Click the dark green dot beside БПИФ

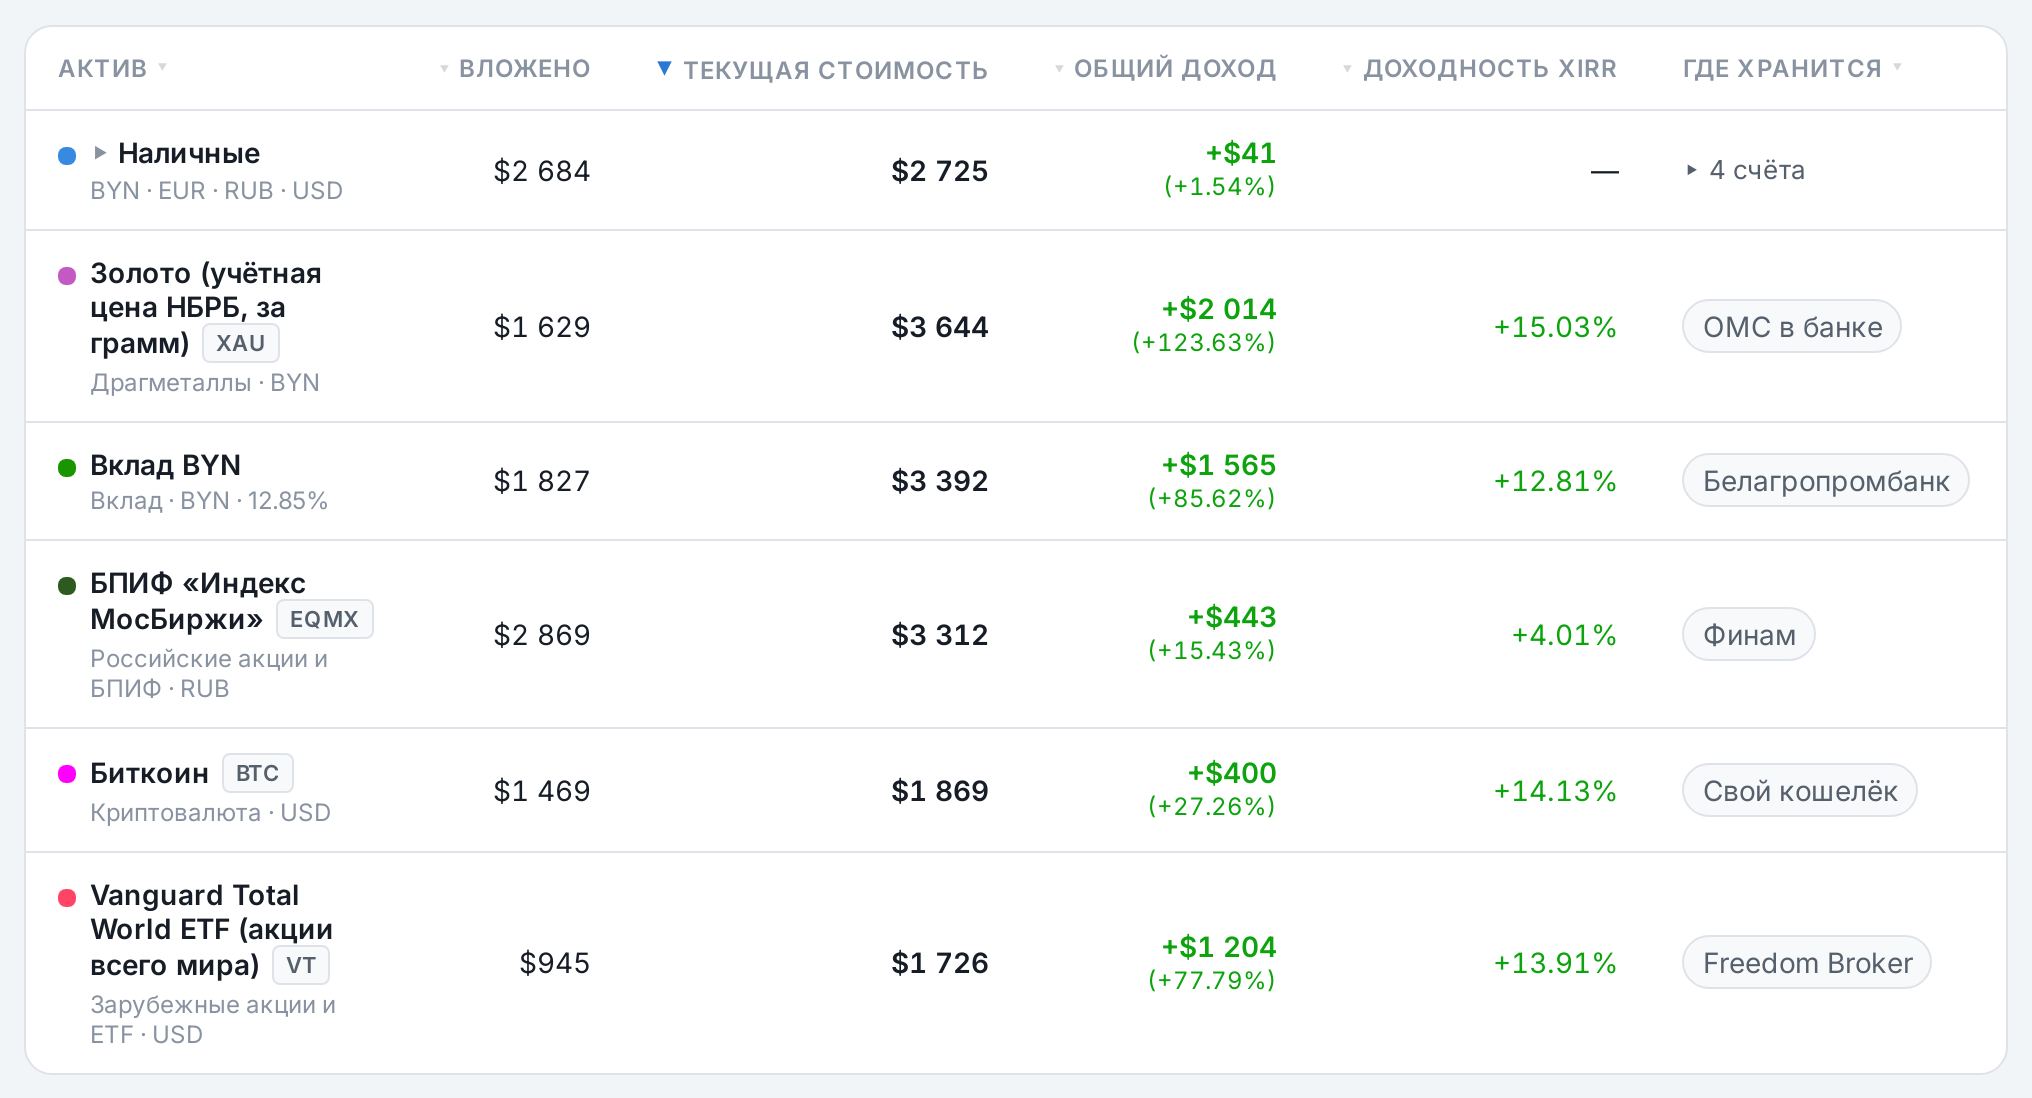[67, 585]
